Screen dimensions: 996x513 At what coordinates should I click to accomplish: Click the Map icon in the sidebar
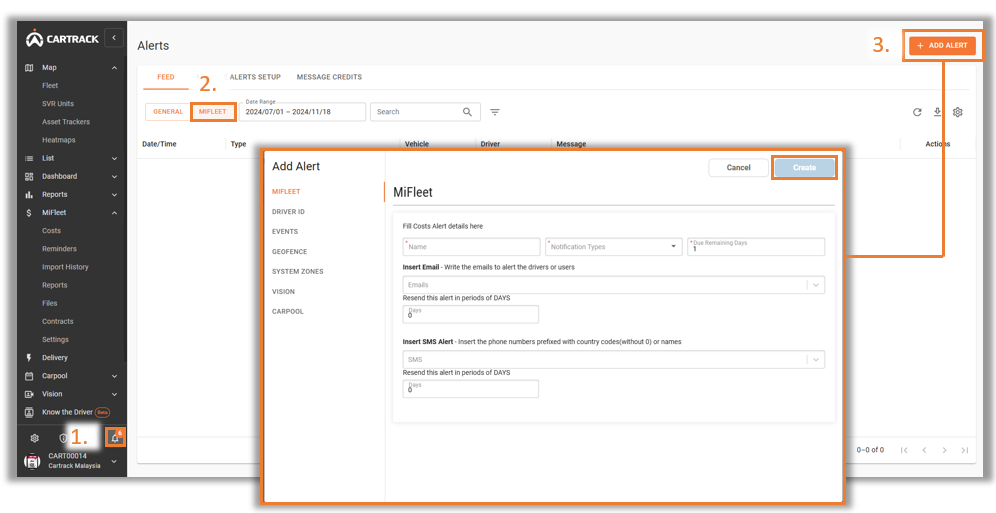[29, 67]
